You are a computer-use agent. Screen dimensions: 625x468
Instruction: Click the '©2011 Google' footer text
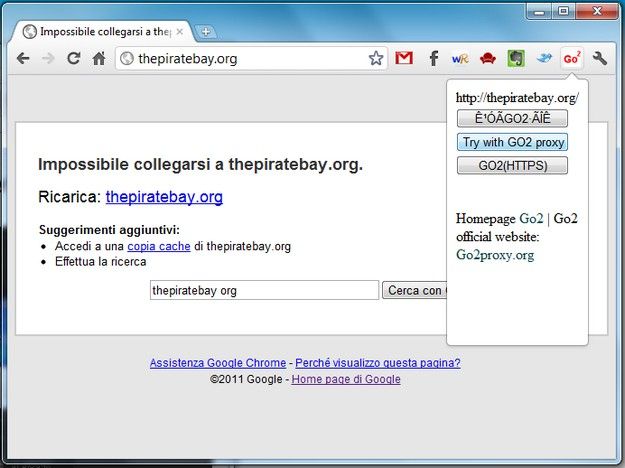point(246,379)
